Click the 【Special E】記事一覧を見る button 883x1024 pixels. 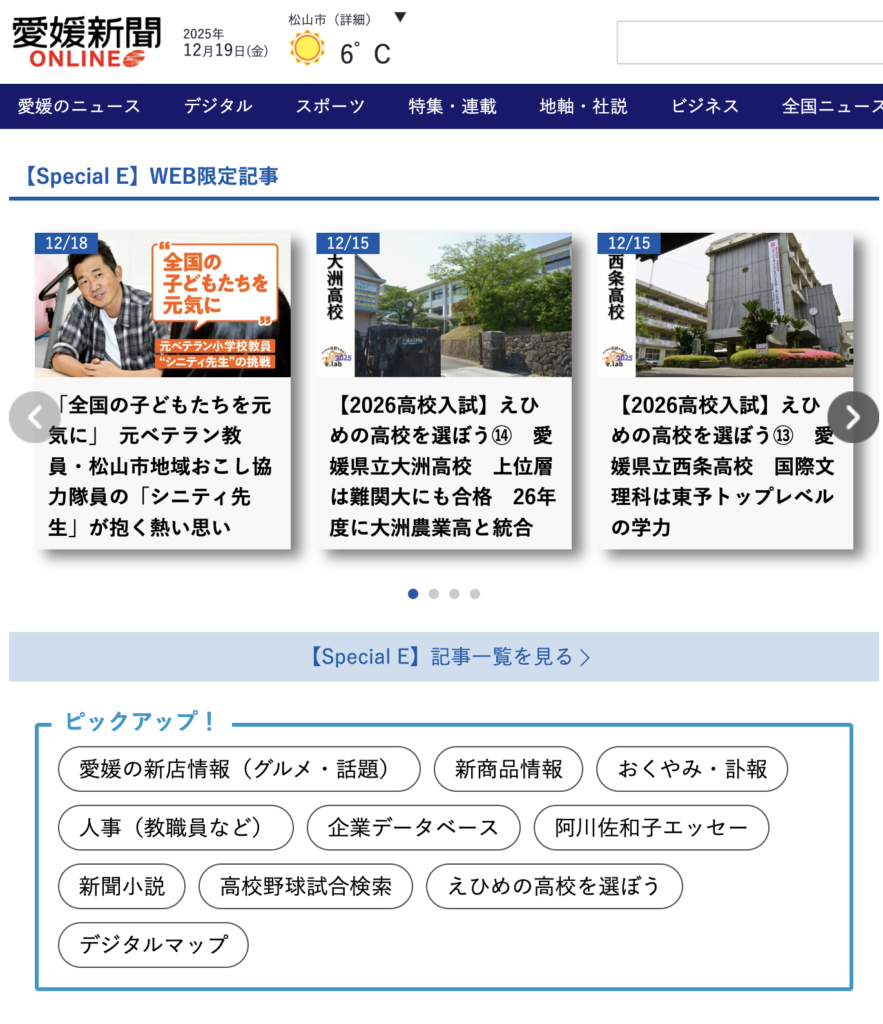(444, 657)
